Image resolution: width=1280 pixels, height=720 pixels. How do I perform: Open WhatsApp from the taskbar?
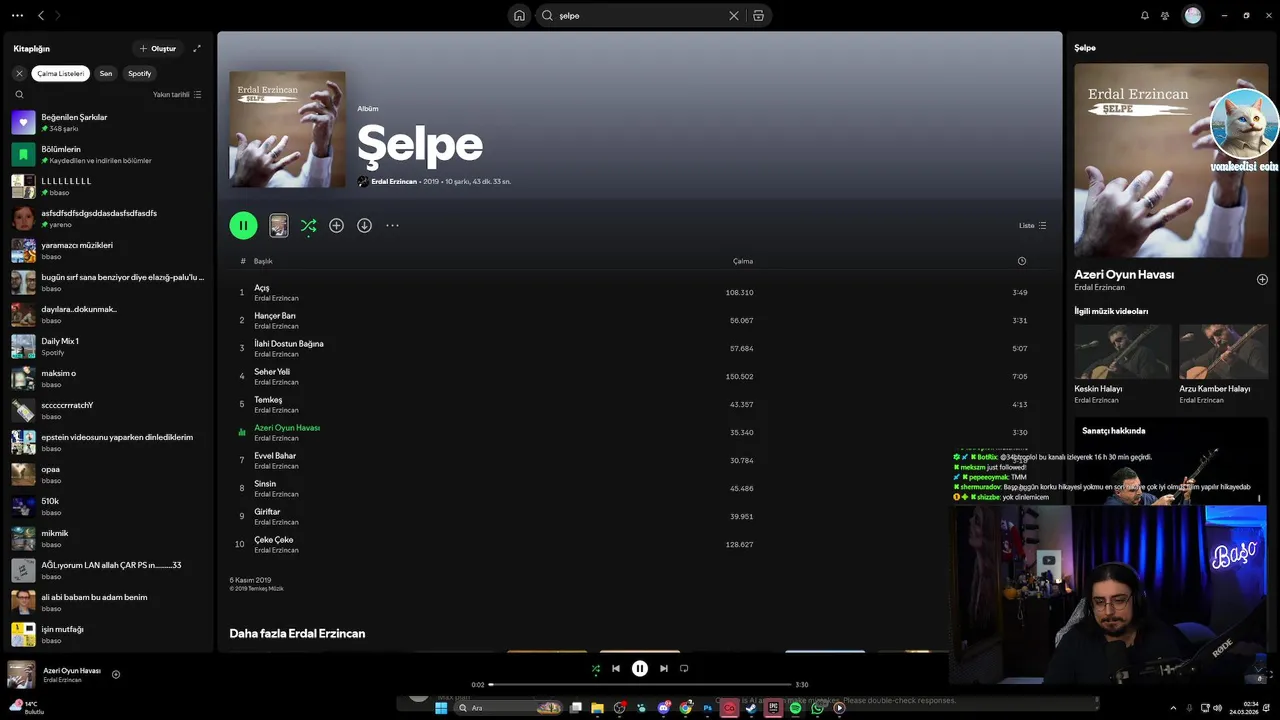pyautogui.click(x=817, y=708)
